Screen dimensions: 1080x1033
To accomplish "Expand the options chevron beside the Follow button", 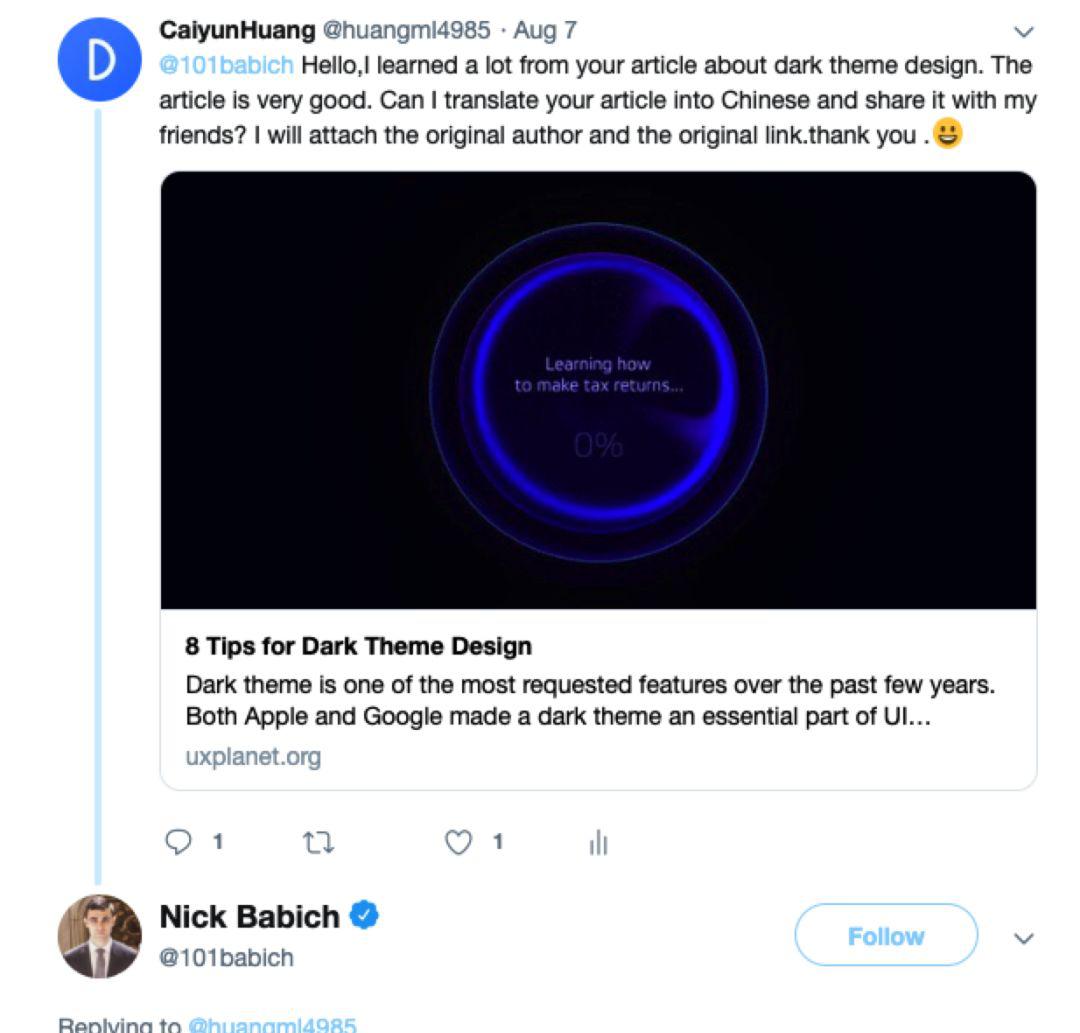I will (1024, 938).
